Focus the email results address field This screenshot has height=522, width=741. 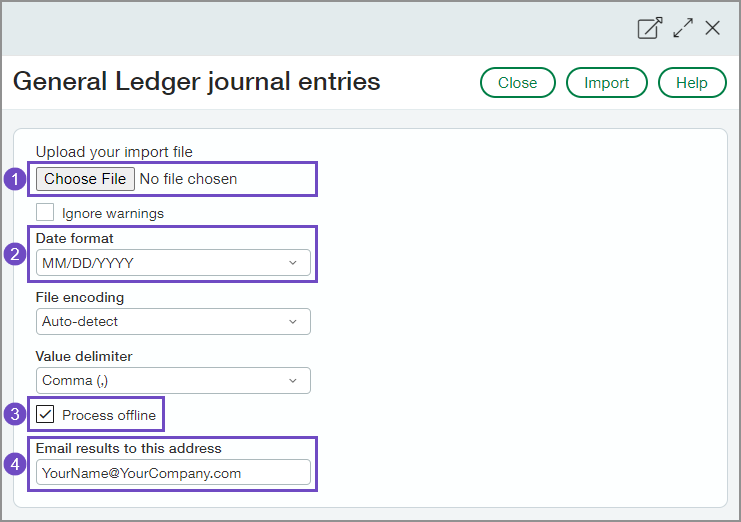click(173, 473)
